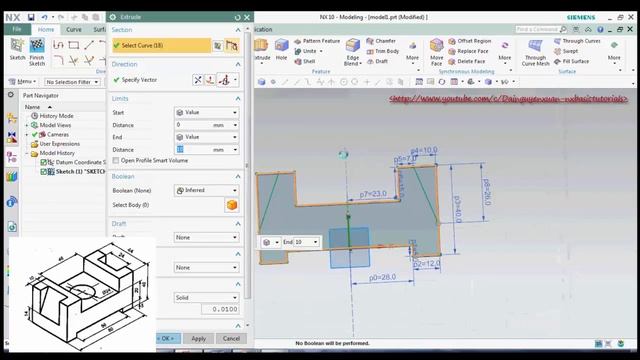Open the Solid body type dropdown
This screenshot has height=360, width=640.
click(x=207, y=298)
